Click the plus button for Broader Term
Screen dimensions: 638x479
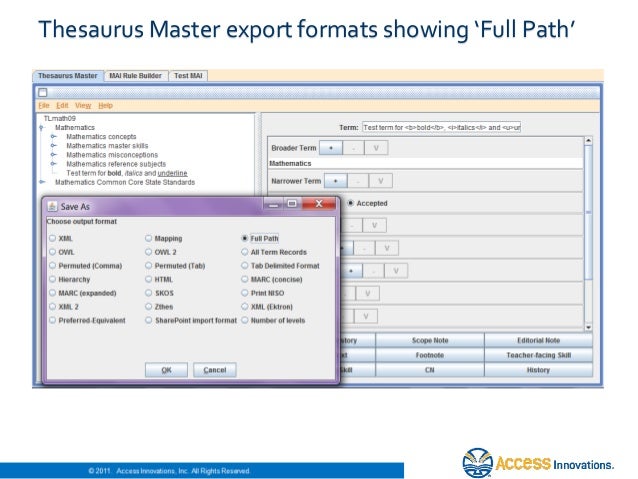click(x=331, y=148)
